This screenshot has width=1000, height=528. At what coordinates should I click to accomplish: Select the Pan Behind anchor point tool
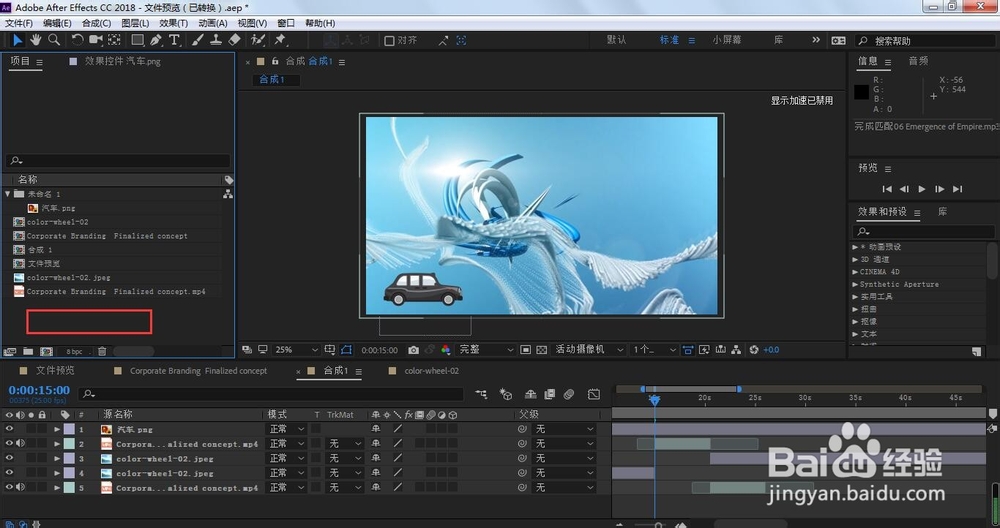coord(114,40)
